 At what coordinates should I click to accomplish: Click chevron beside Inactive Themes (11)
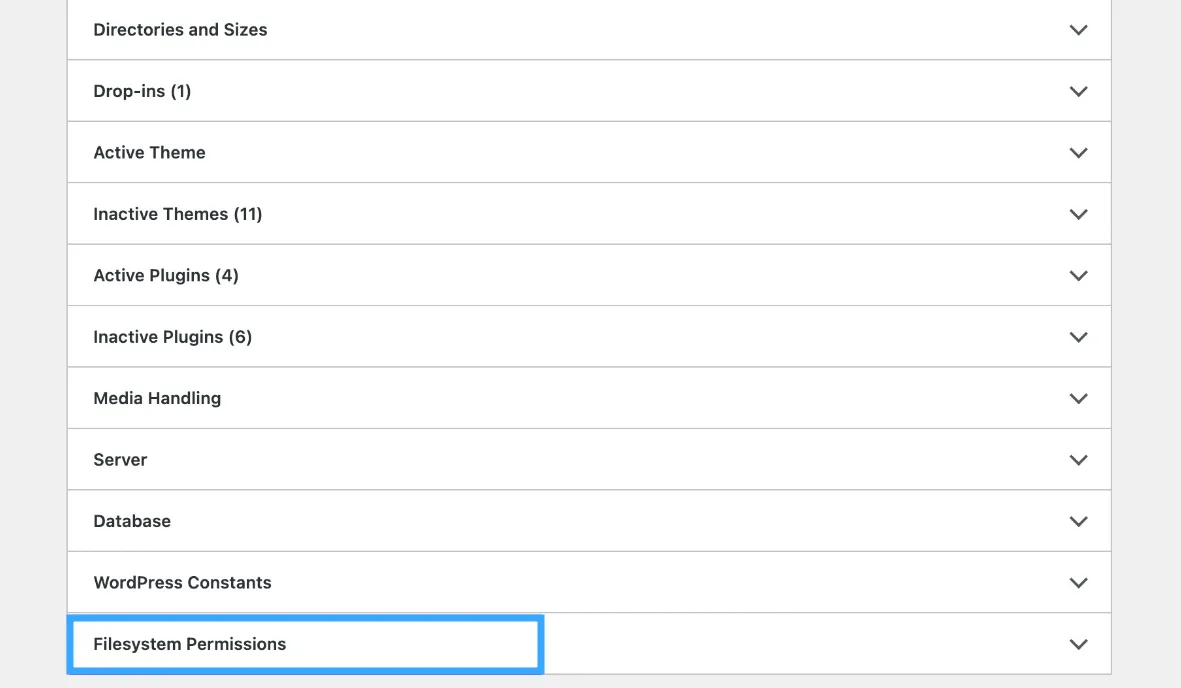click(x=1079, y=214)
